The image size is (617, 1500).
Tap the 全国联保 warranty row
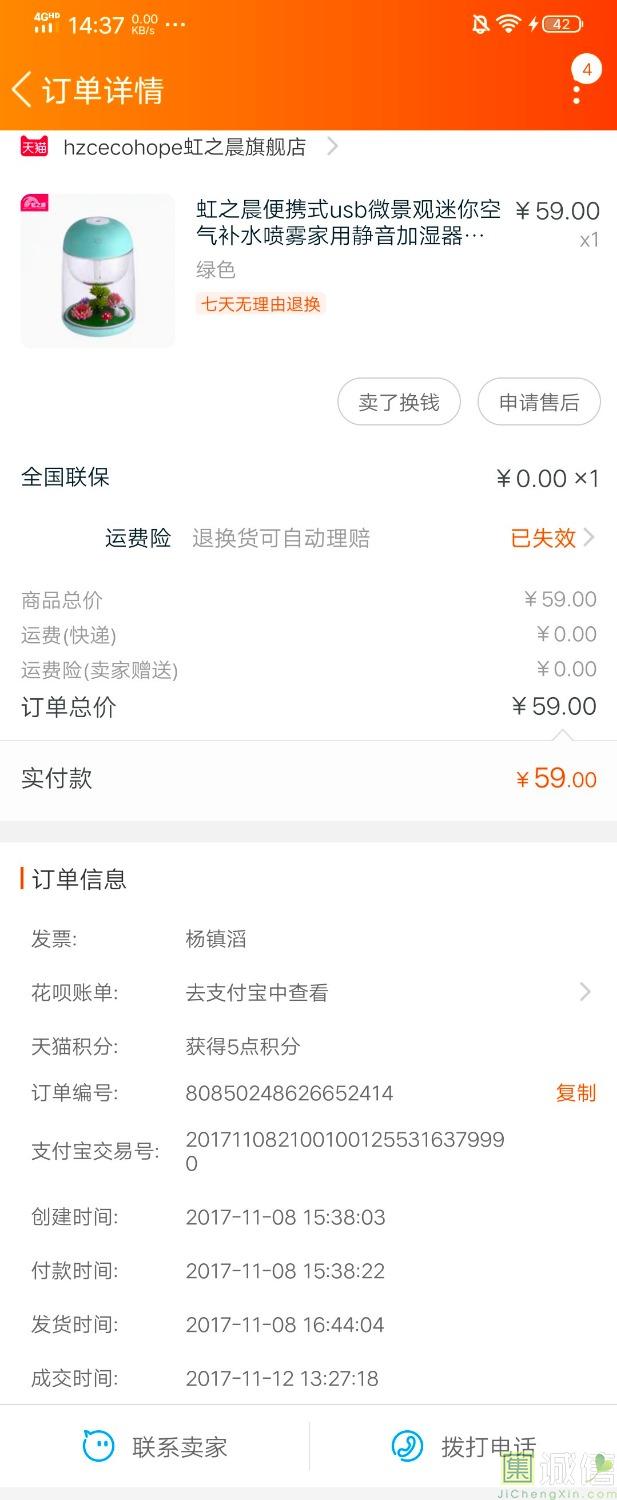click(x=66, y=477)
